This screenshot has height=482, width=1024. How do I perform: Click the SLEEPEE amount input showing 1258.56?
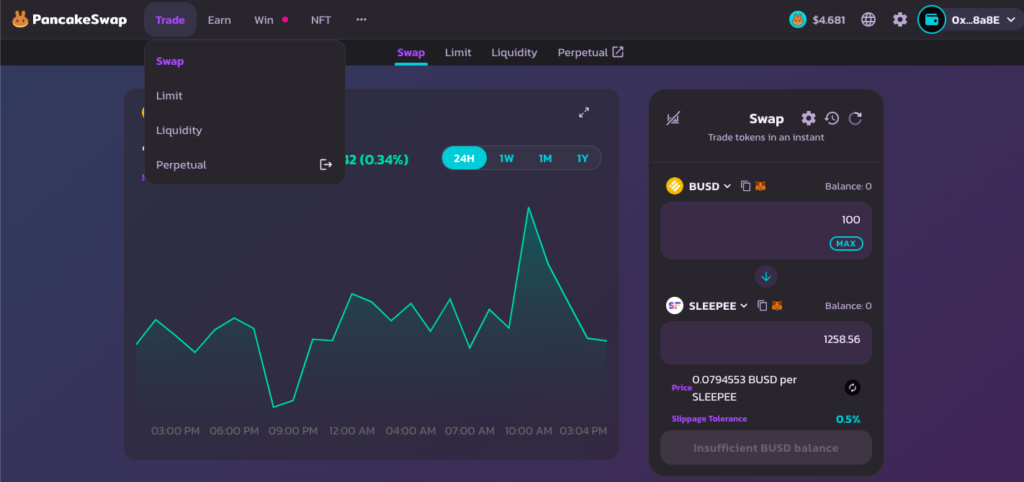tap(766, 342)
